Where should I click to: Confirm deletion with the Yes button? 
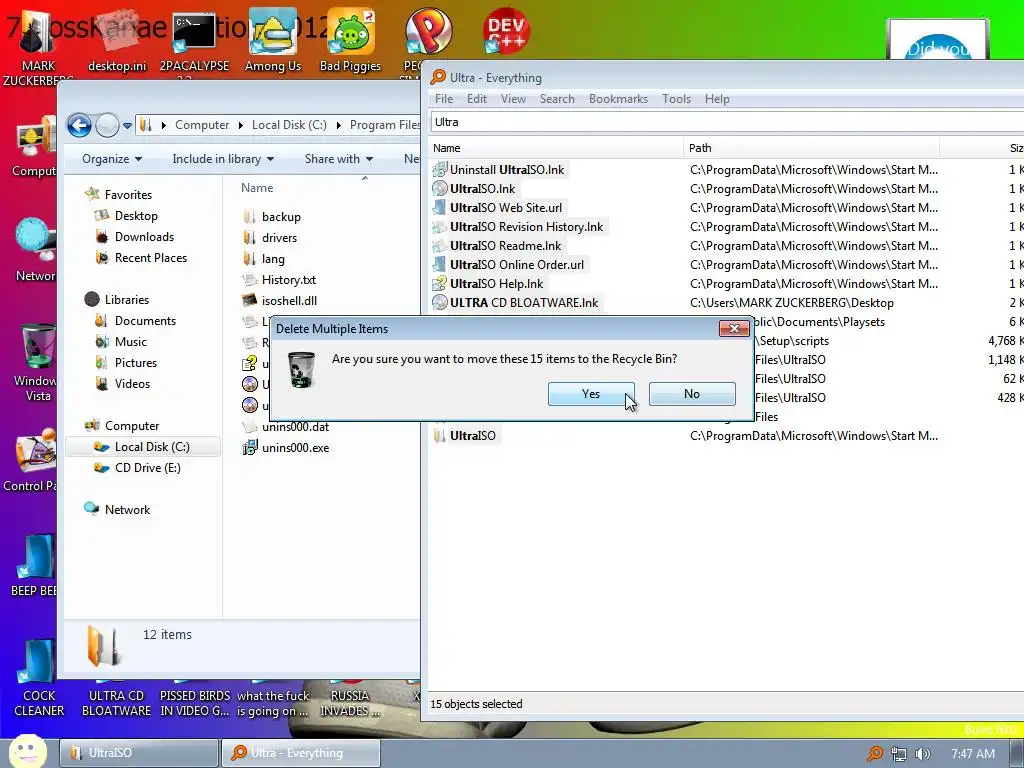pyautogui.click(x=591, y=394)
